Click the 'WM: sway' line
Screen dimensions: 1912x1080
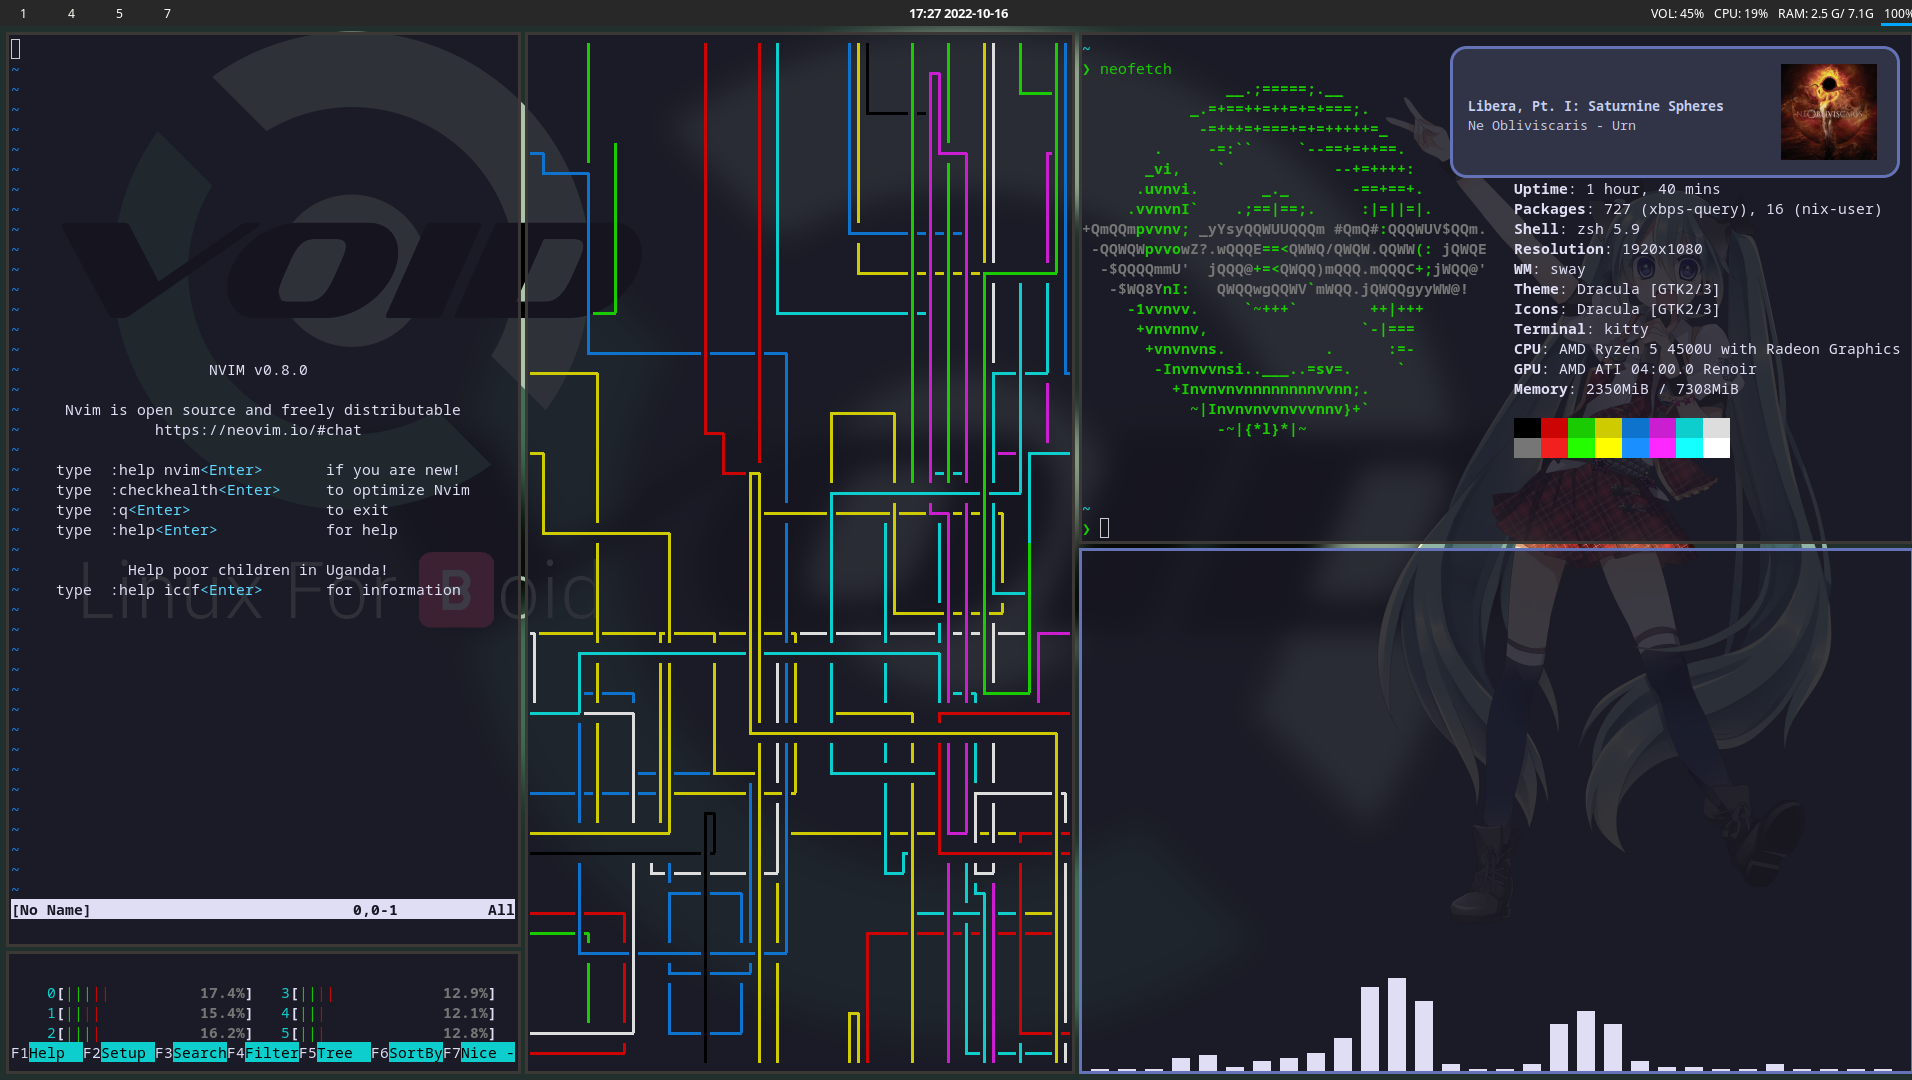[1550, 269]
